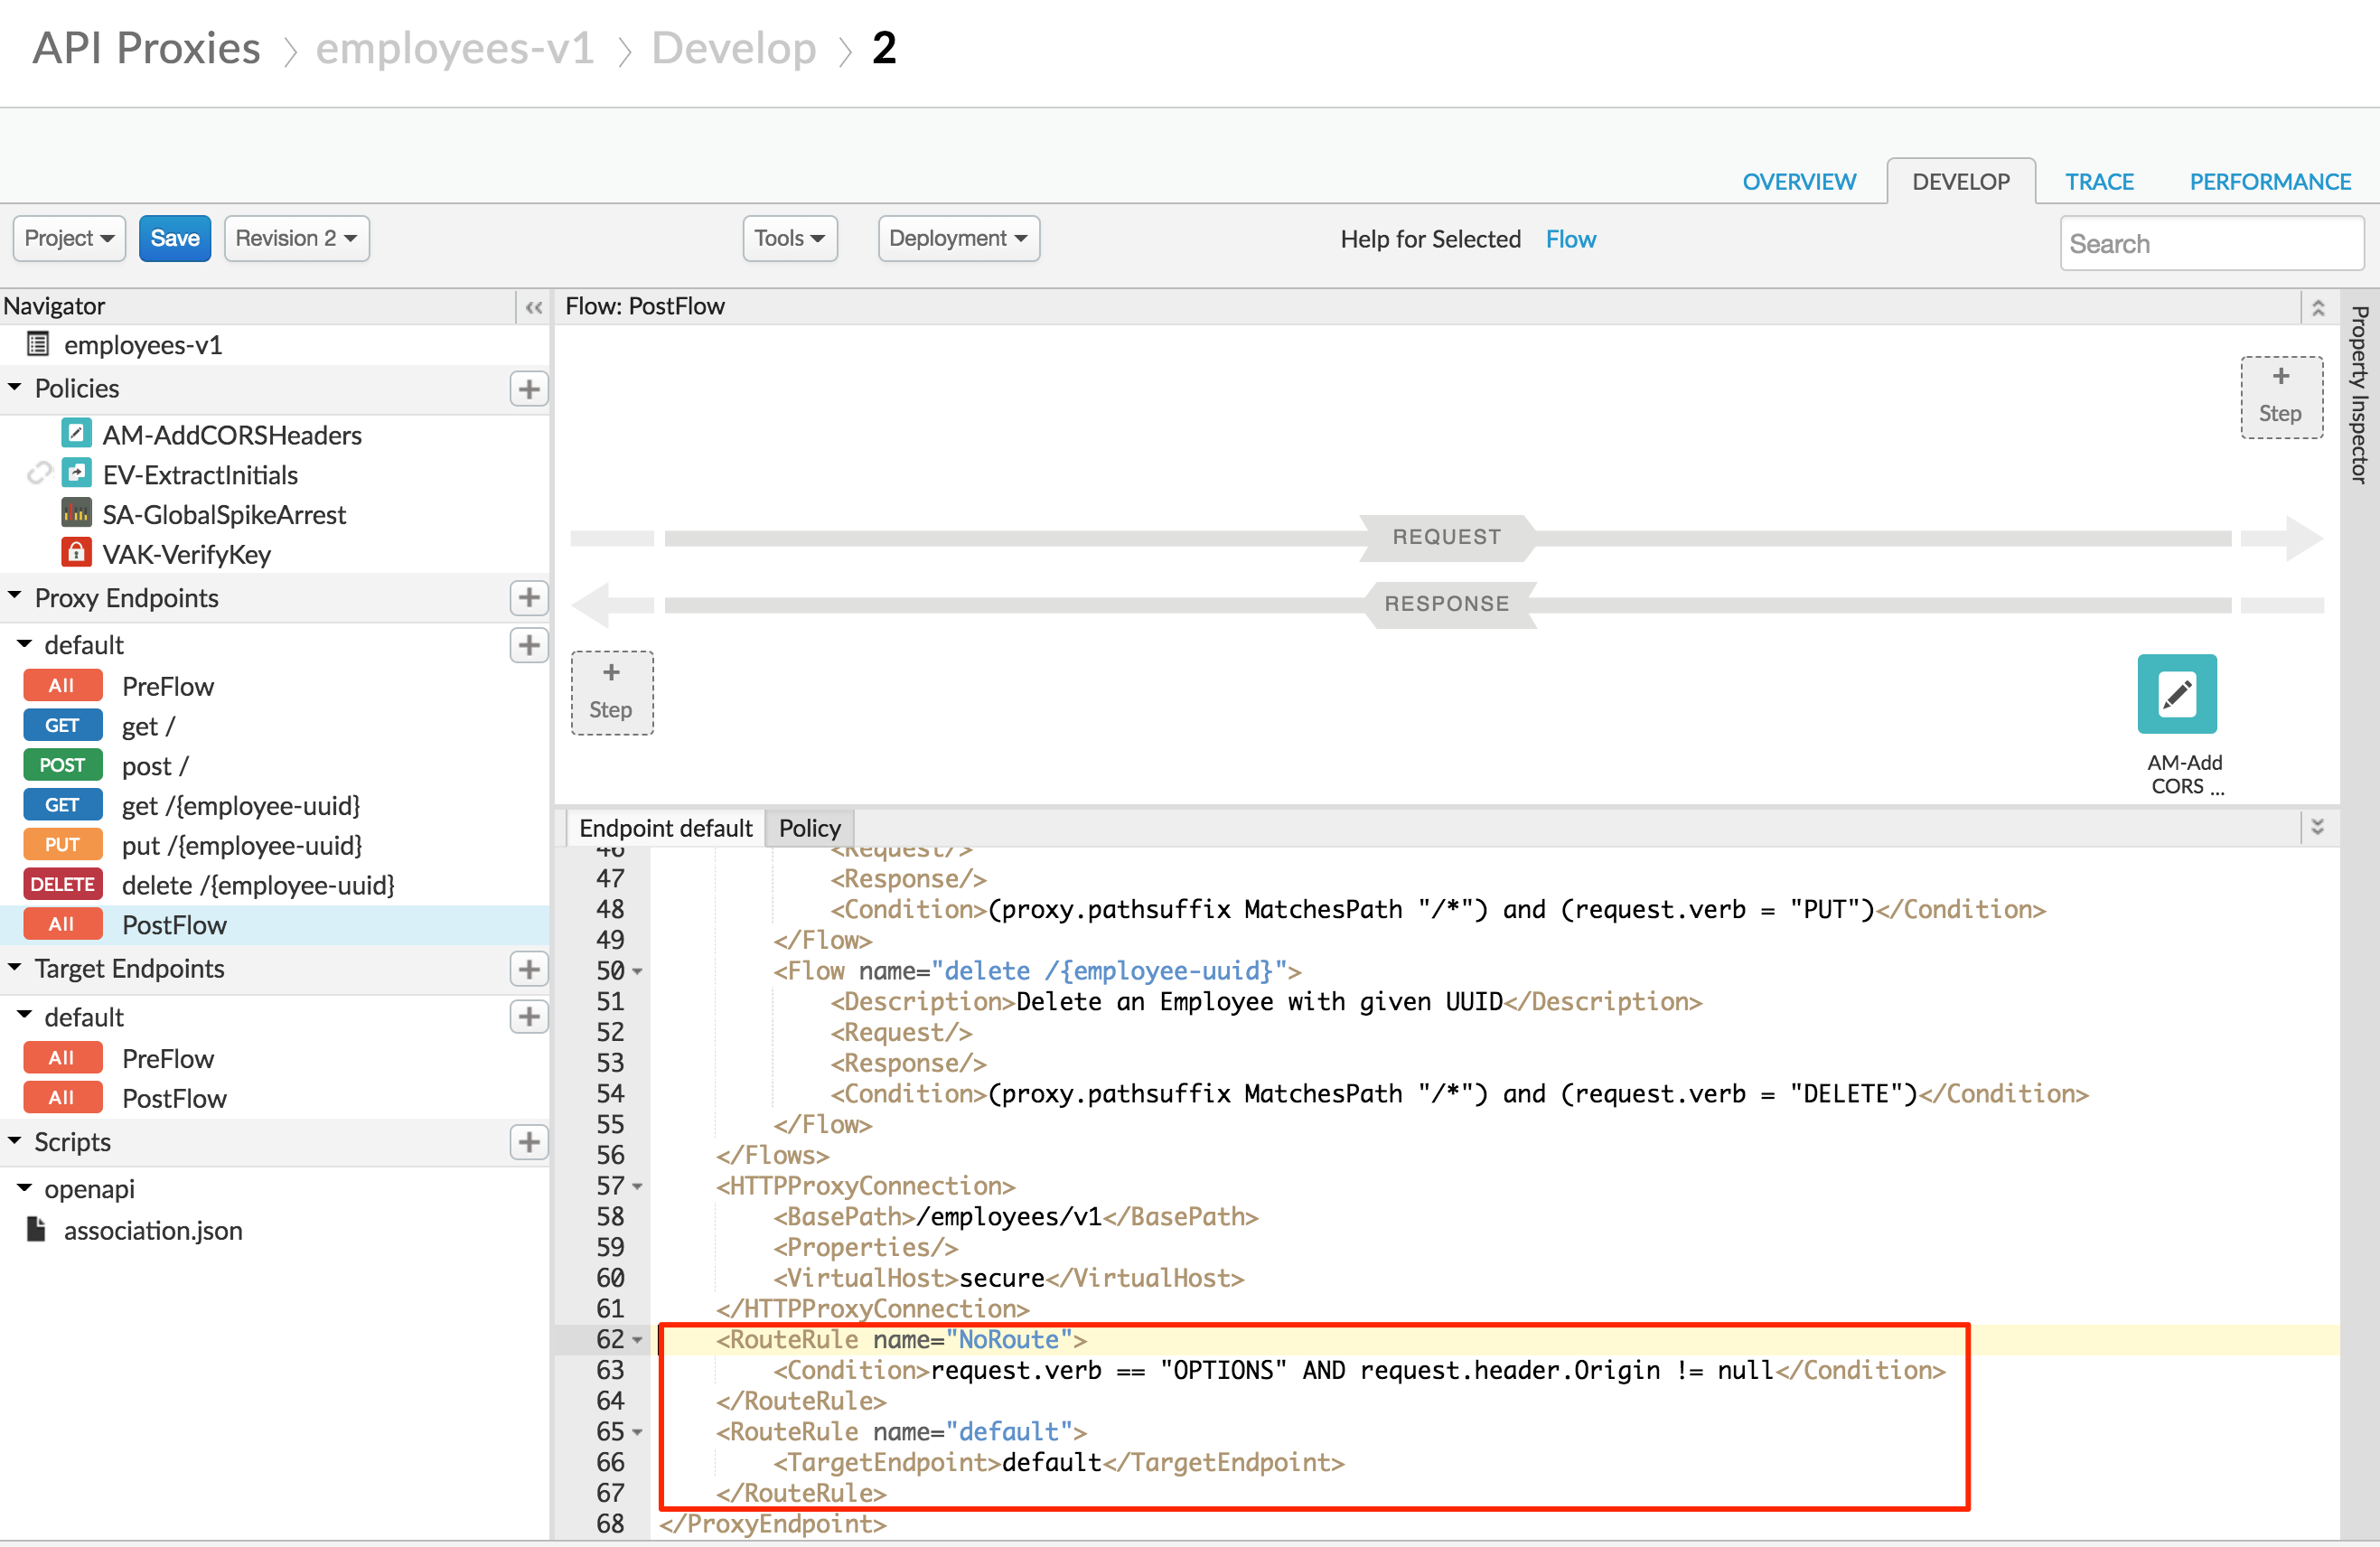Viewport: 2380px width, 1547px height.
Task: Add flow to proxy default endpoint
Action: 529,645
